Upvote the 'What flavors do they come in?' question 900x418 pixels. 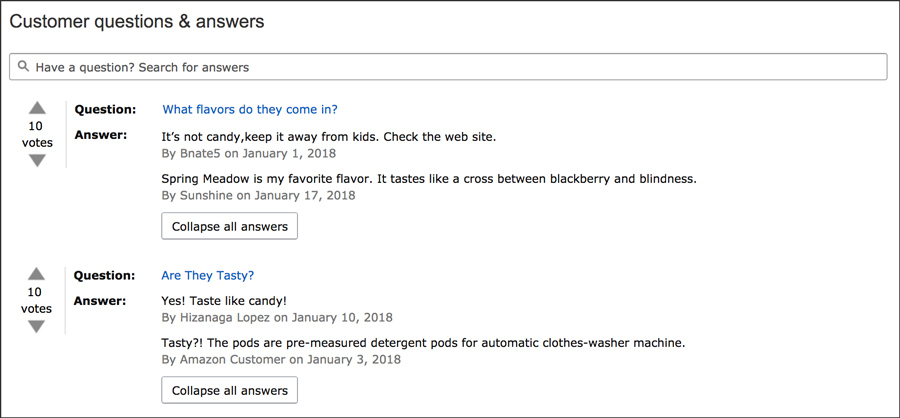click(37, 108)
